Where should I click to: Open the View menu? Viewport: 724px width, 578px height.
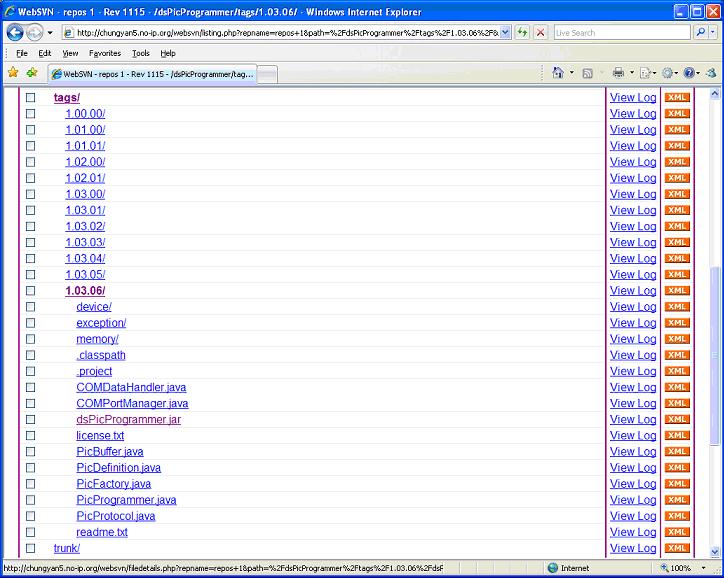(x=70, y=53)
